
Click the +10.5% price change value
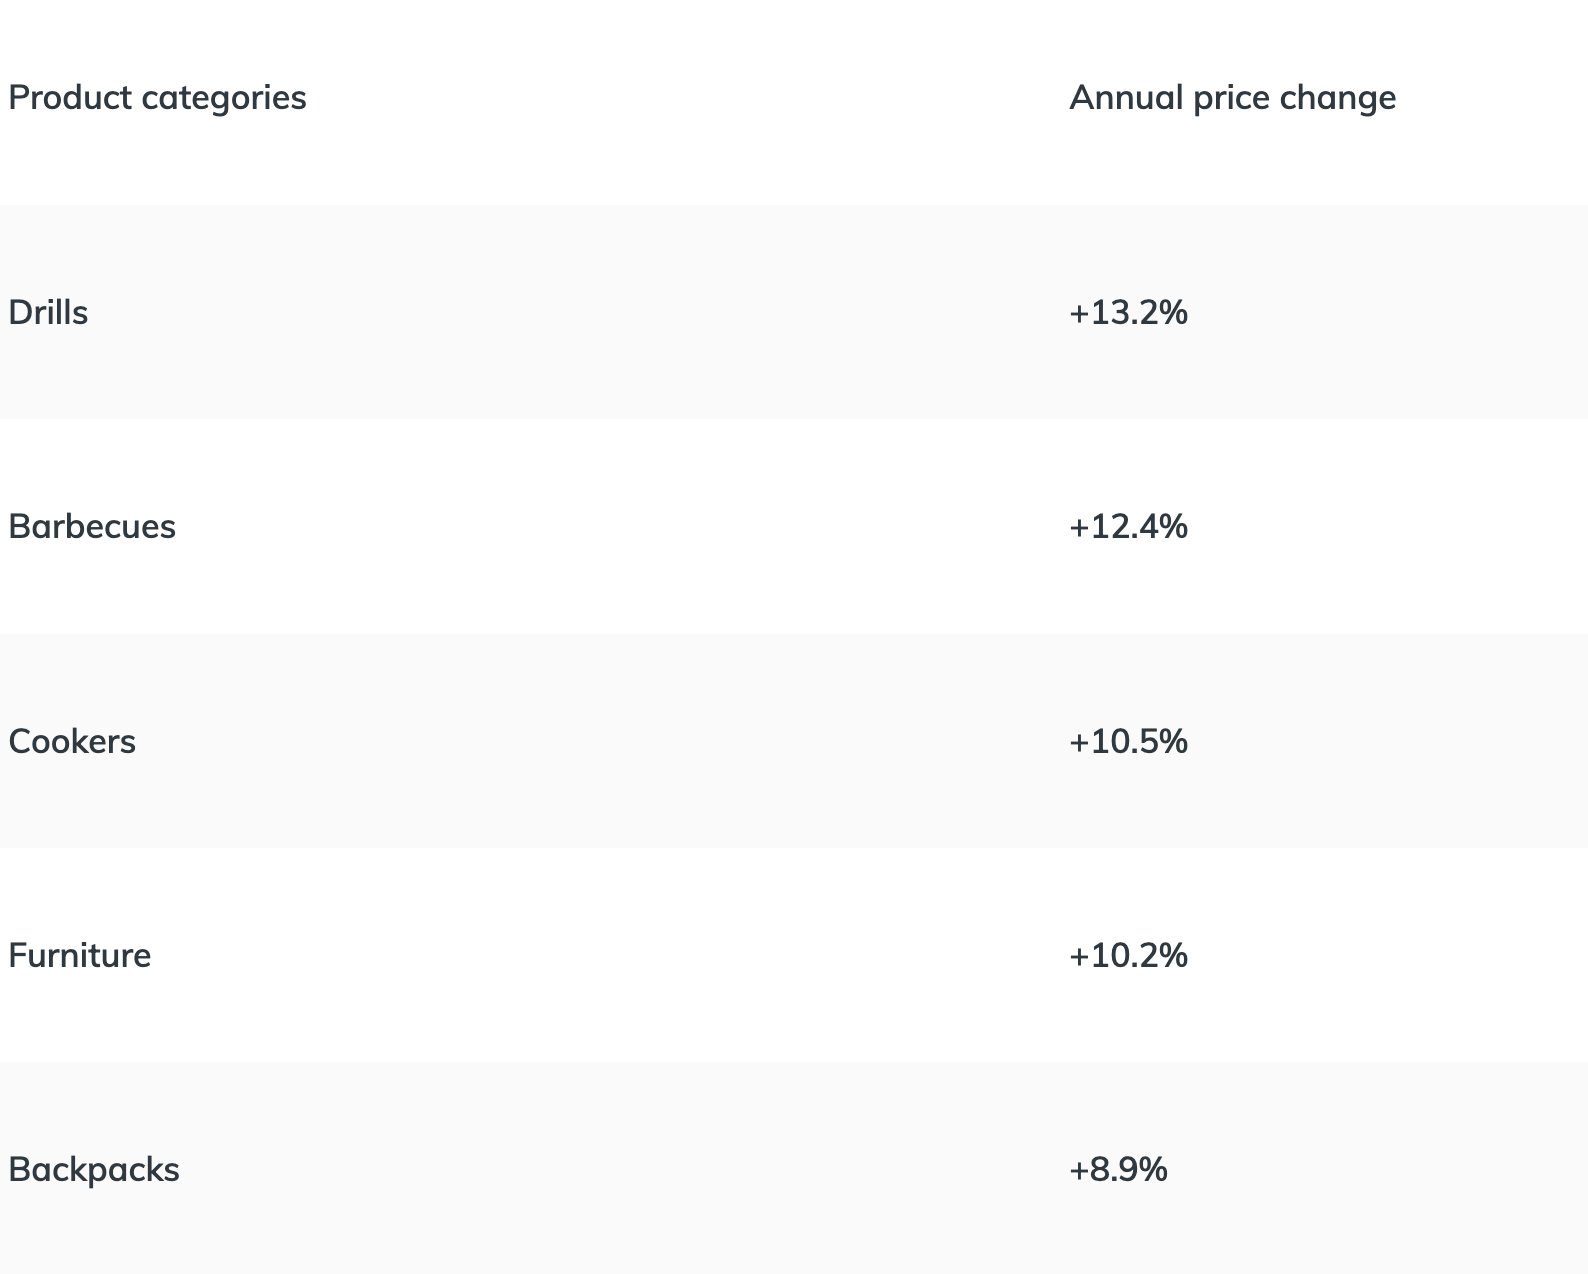[1128, 742]
